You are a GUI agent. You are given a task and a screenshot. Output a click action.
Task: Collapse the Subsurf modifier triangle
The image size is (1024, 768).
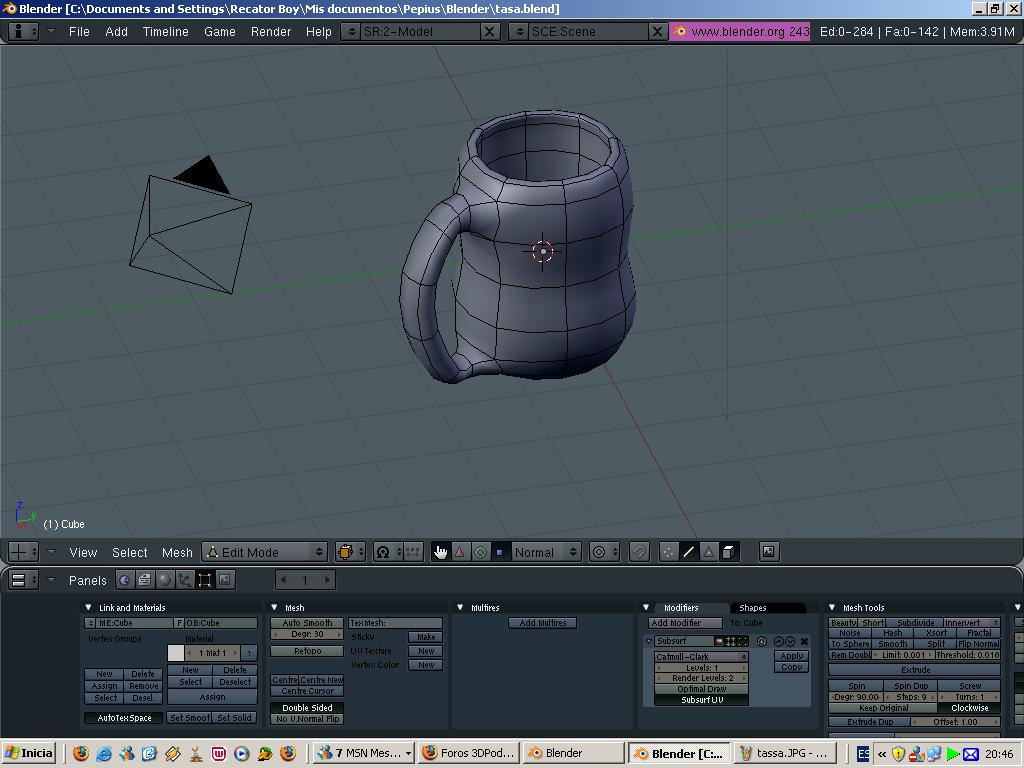pos(648,641)
